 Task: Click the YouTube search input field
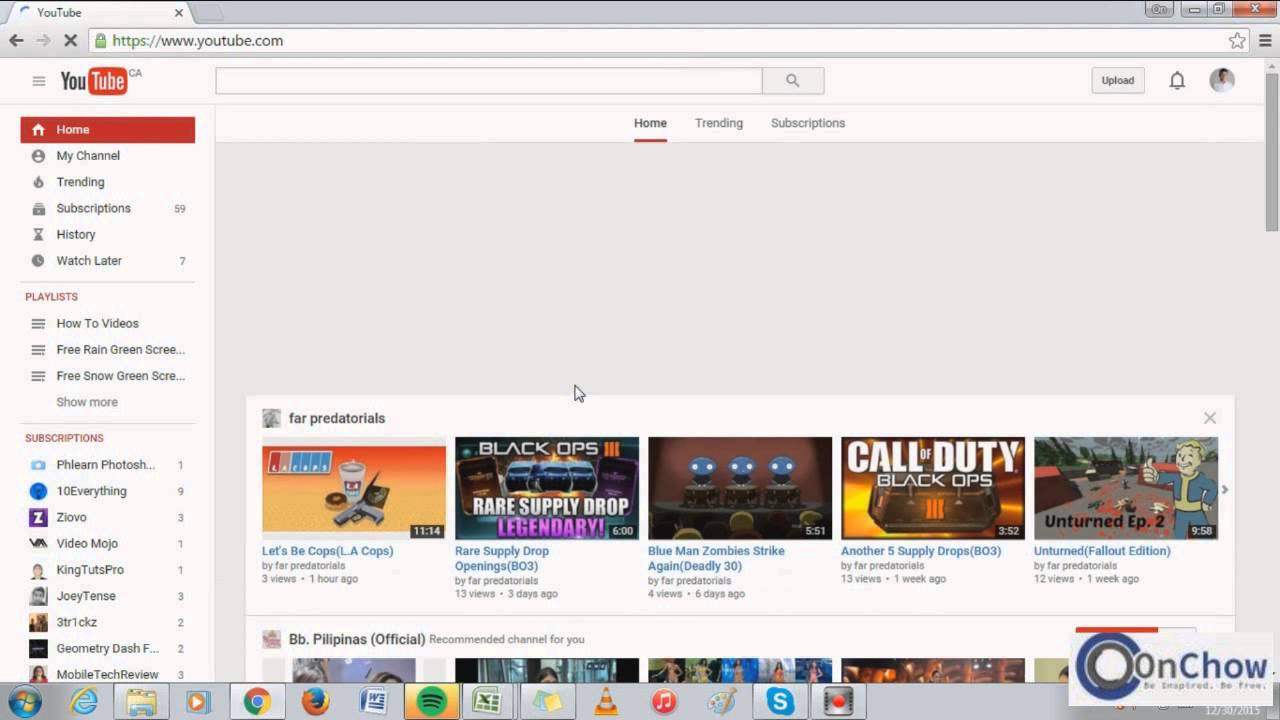(x=489, y=81)
